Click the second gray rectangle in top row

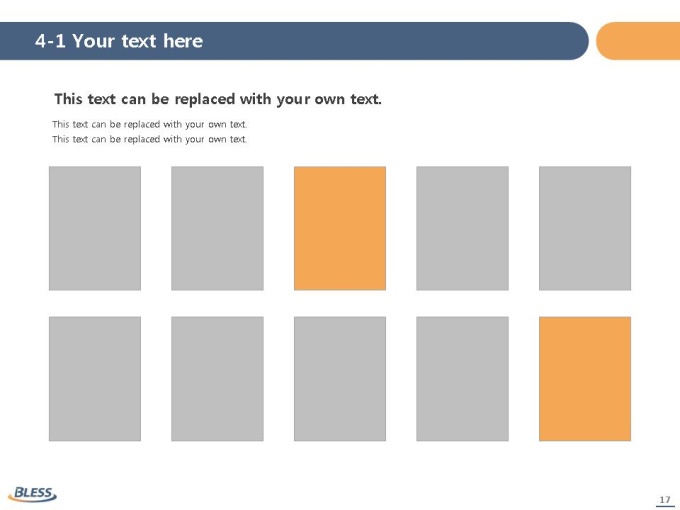click(x=217, y=228)
